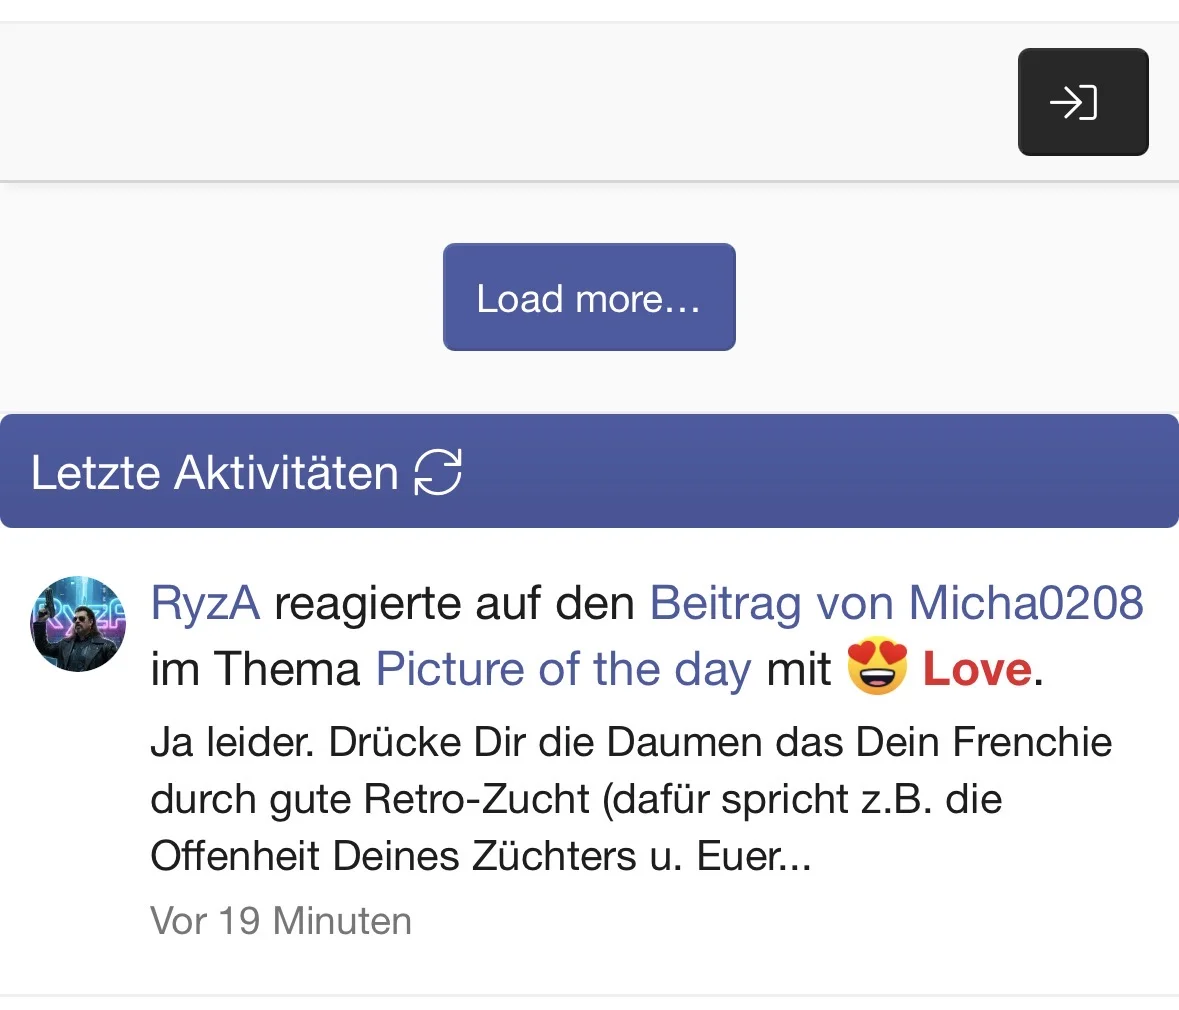Click the heart-eyes Love emoji
This screenshot has width=1179, height=1010.
[877, 666]
